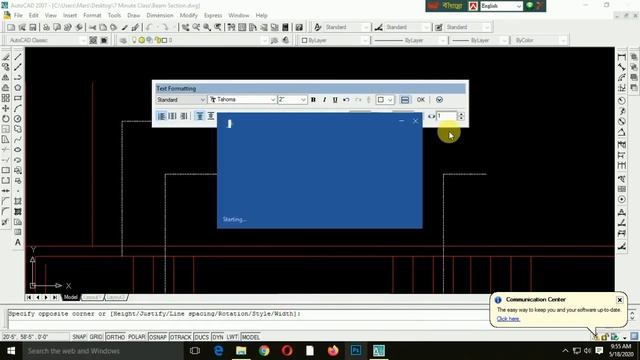Viewport: 640px width, 360px height.
Task: Toggle underline in Text Formatting
Action: pos(335,100)
